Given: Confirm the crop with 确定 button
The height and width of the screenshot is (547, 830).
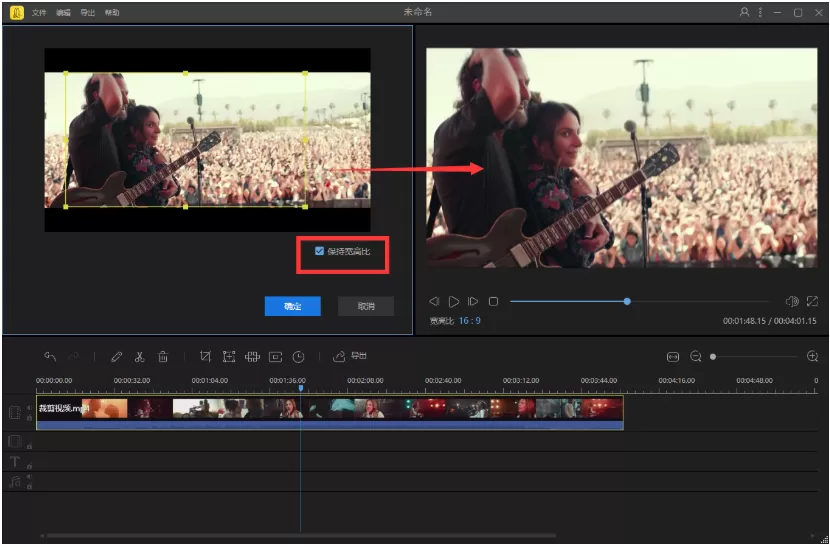Looking at the screenshot, I should click(293, 306).
